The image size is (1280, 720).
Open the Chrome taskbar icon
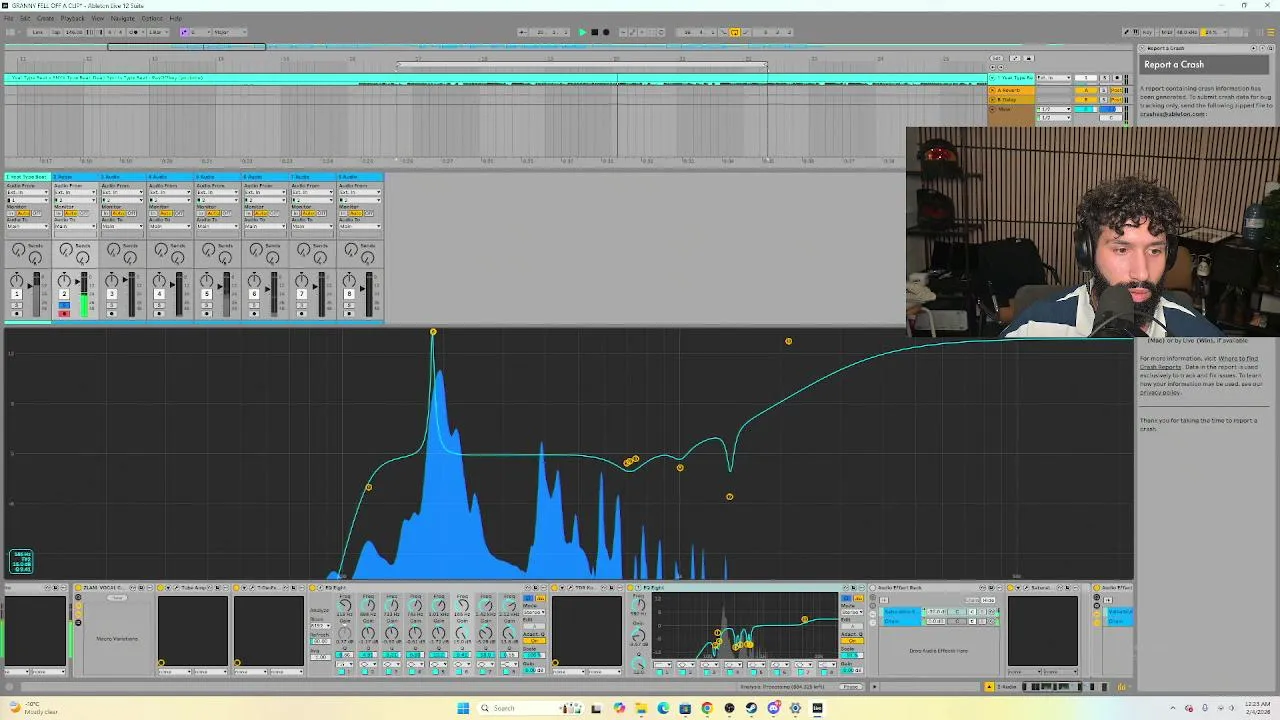(707, 708)
